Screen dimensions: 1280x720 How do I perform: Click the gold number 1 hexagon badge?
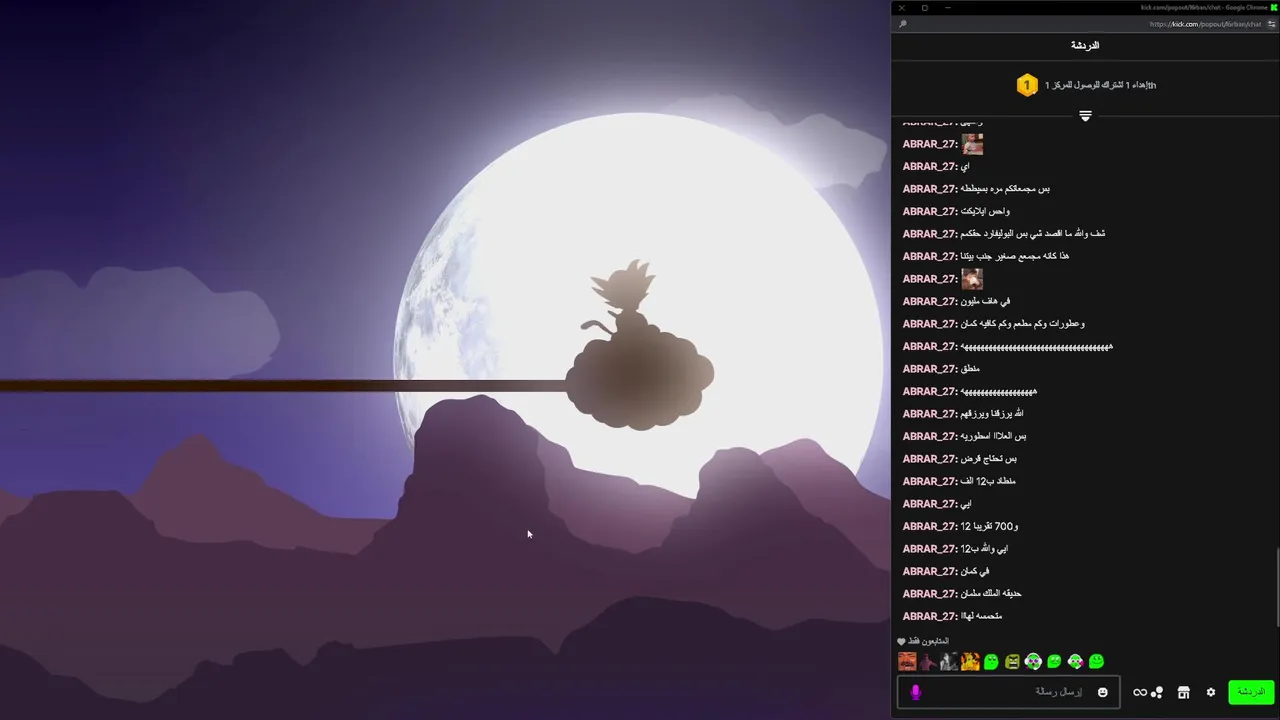[x=1026, y=86]
